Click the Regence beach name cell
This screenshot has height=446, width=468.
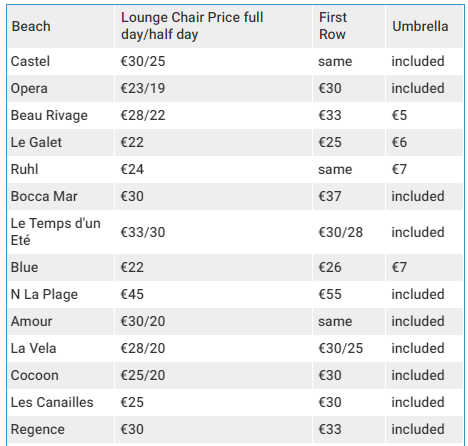pos(61,429)
